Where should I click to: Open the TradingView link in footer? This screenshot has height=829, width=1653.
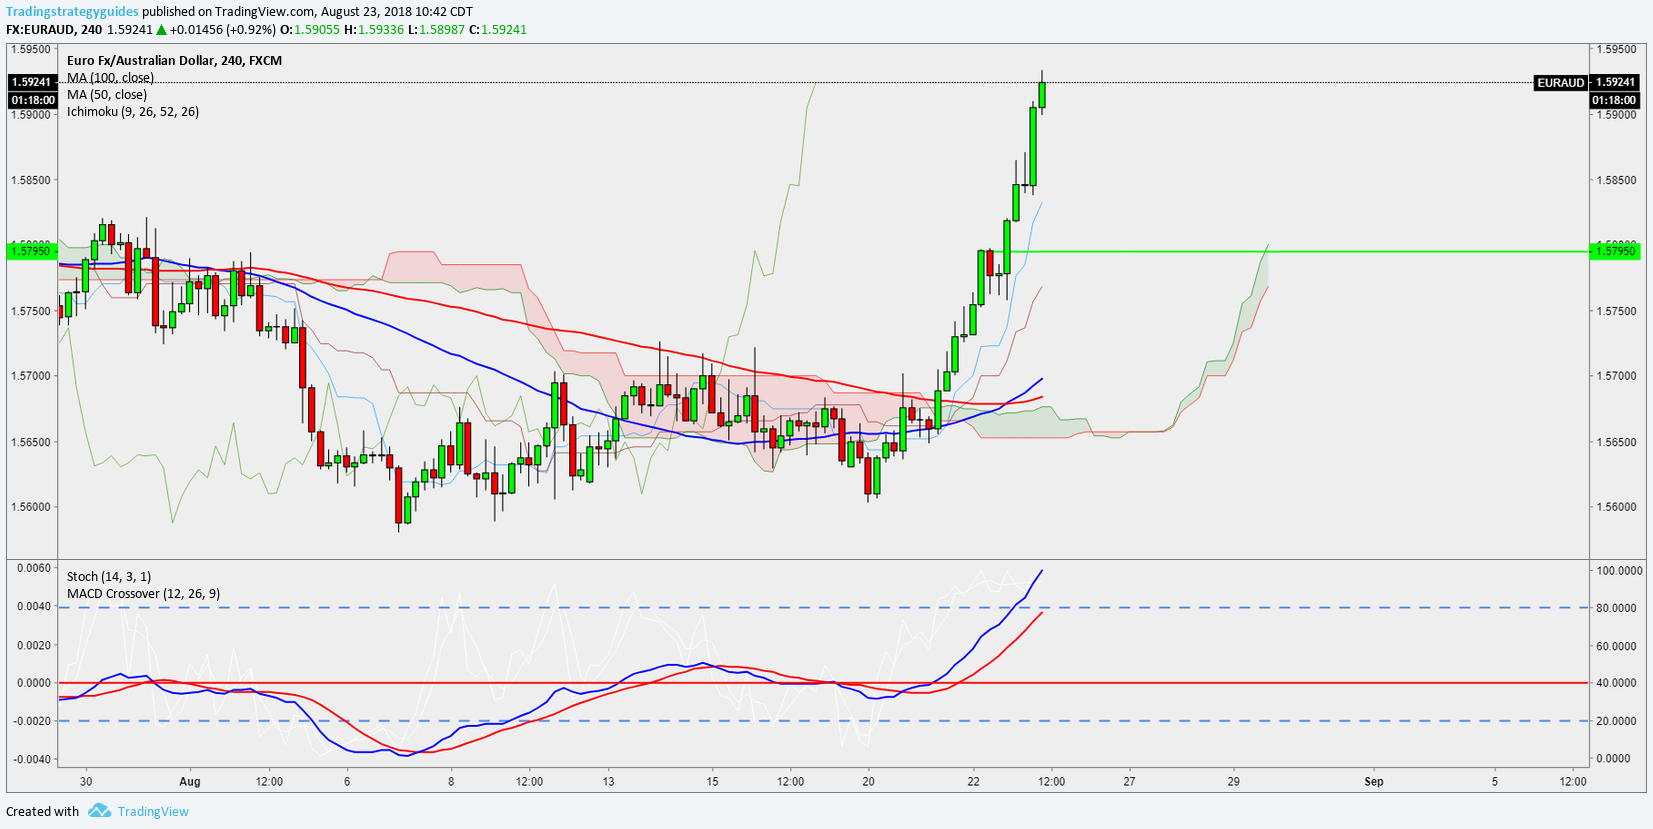point(153,811)
